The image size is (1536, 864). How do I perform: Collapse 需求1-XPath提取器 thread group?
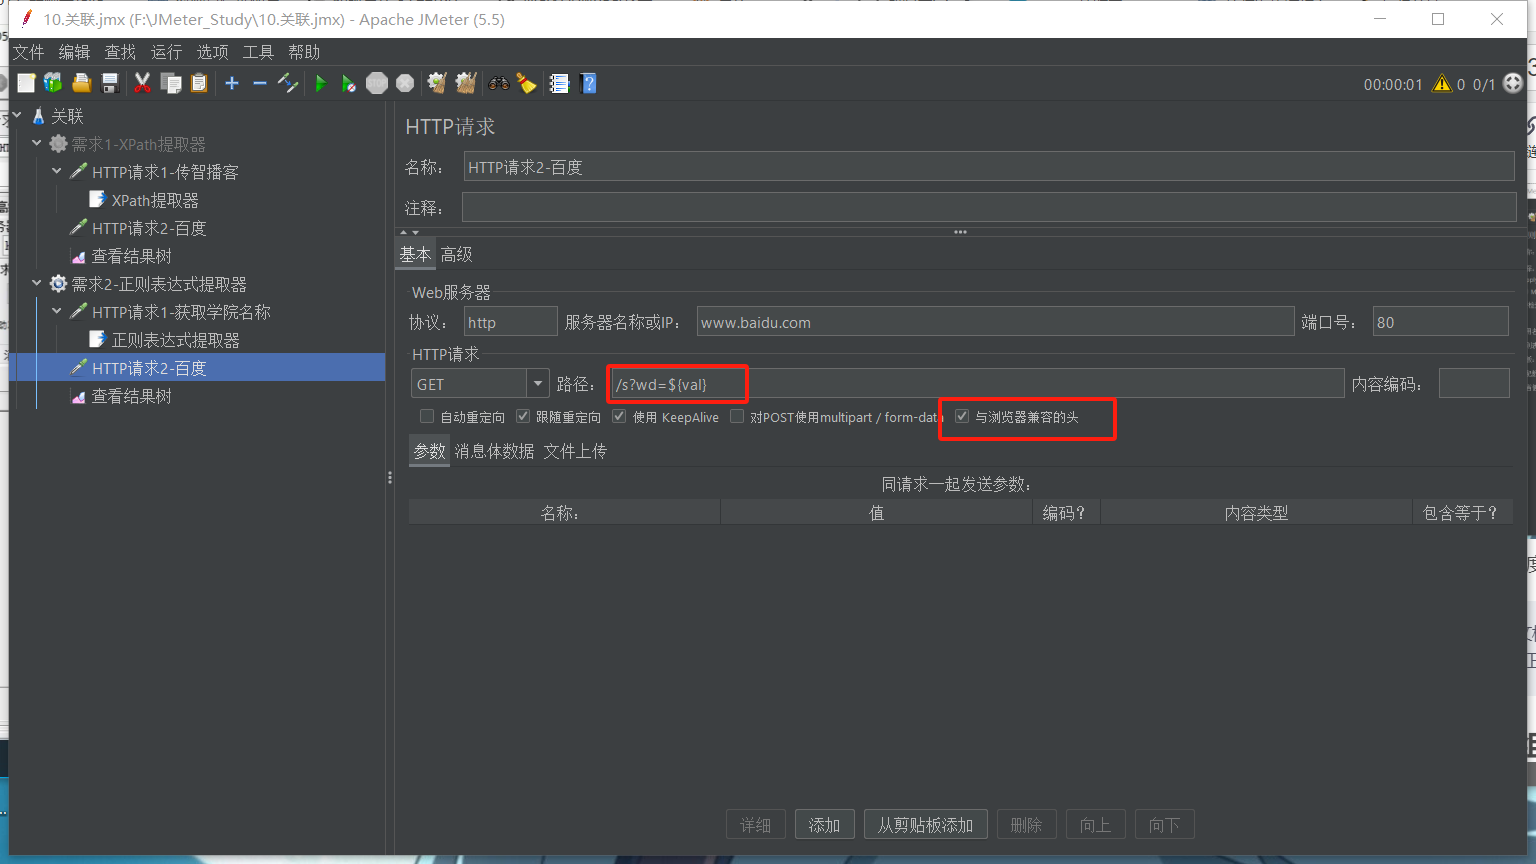37,144
